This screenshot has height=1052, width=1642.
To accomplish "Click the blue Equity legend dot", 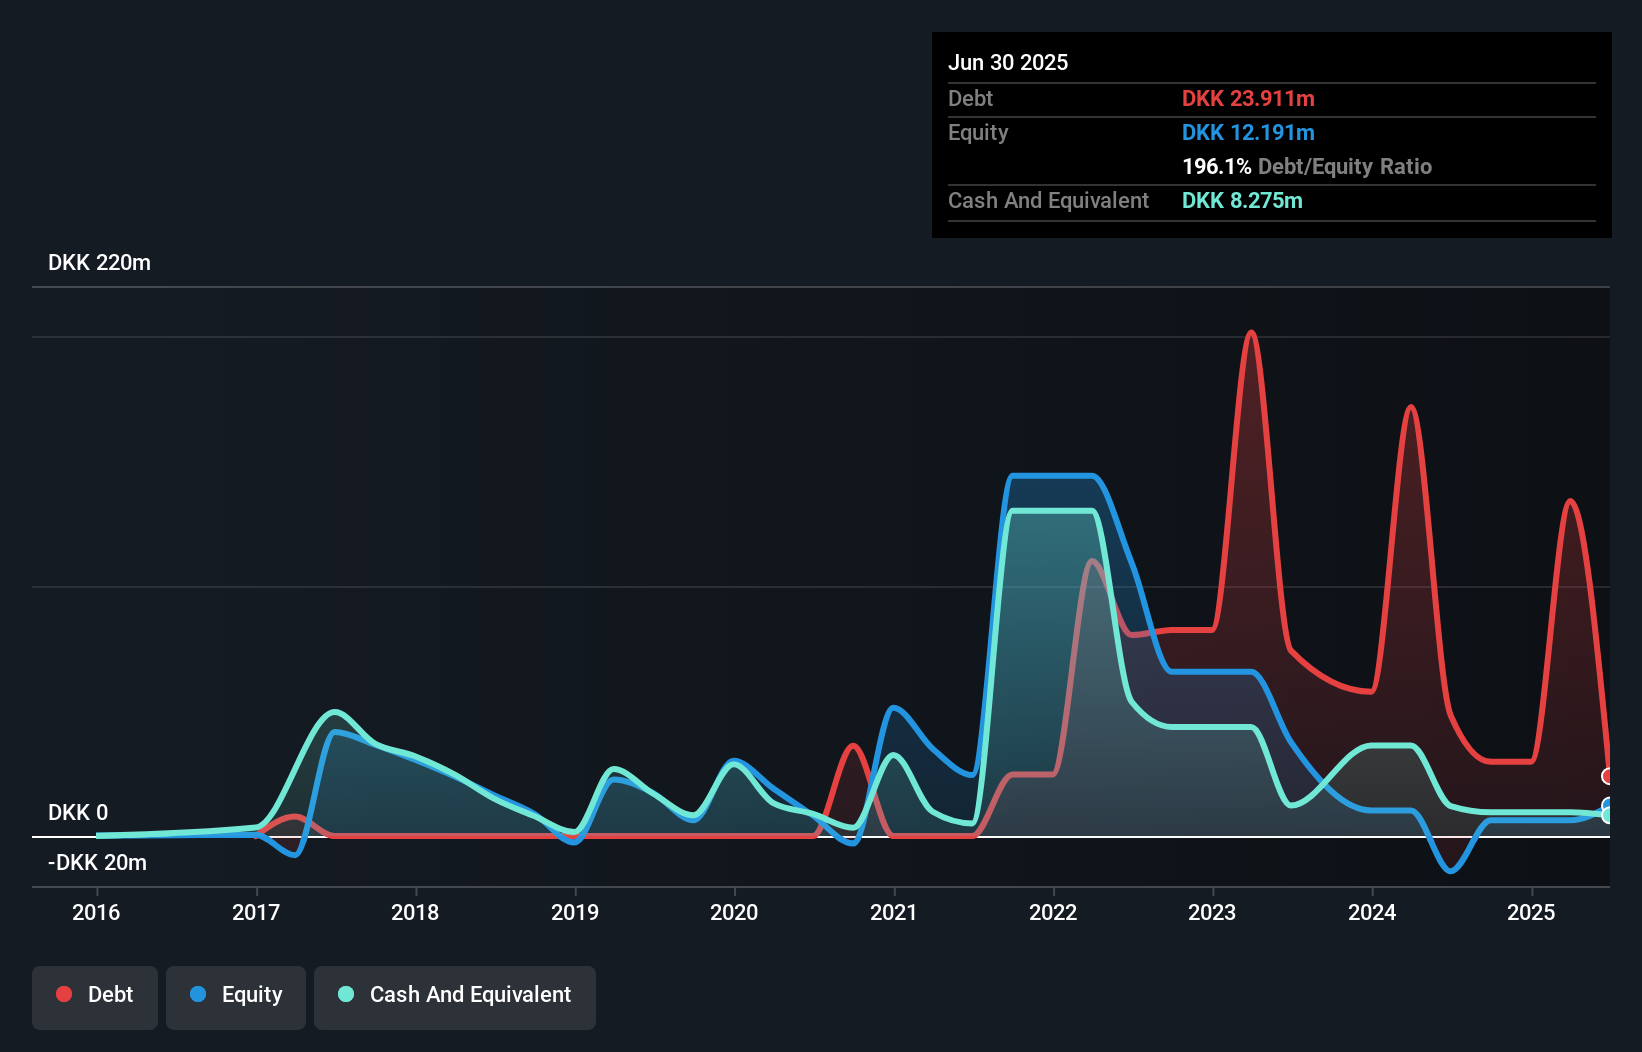I will tap(200, 995).
